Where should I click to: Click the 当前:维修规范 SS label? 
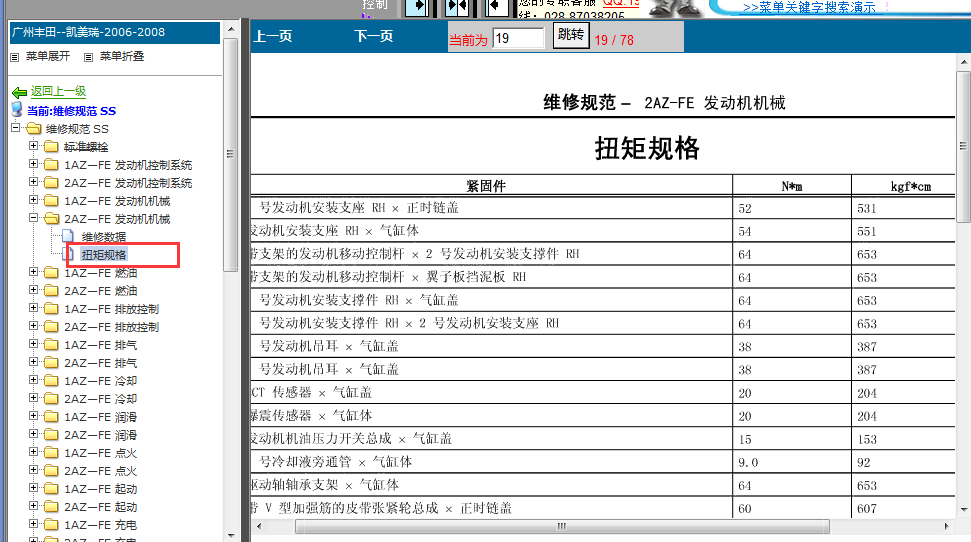click(71, 111)
